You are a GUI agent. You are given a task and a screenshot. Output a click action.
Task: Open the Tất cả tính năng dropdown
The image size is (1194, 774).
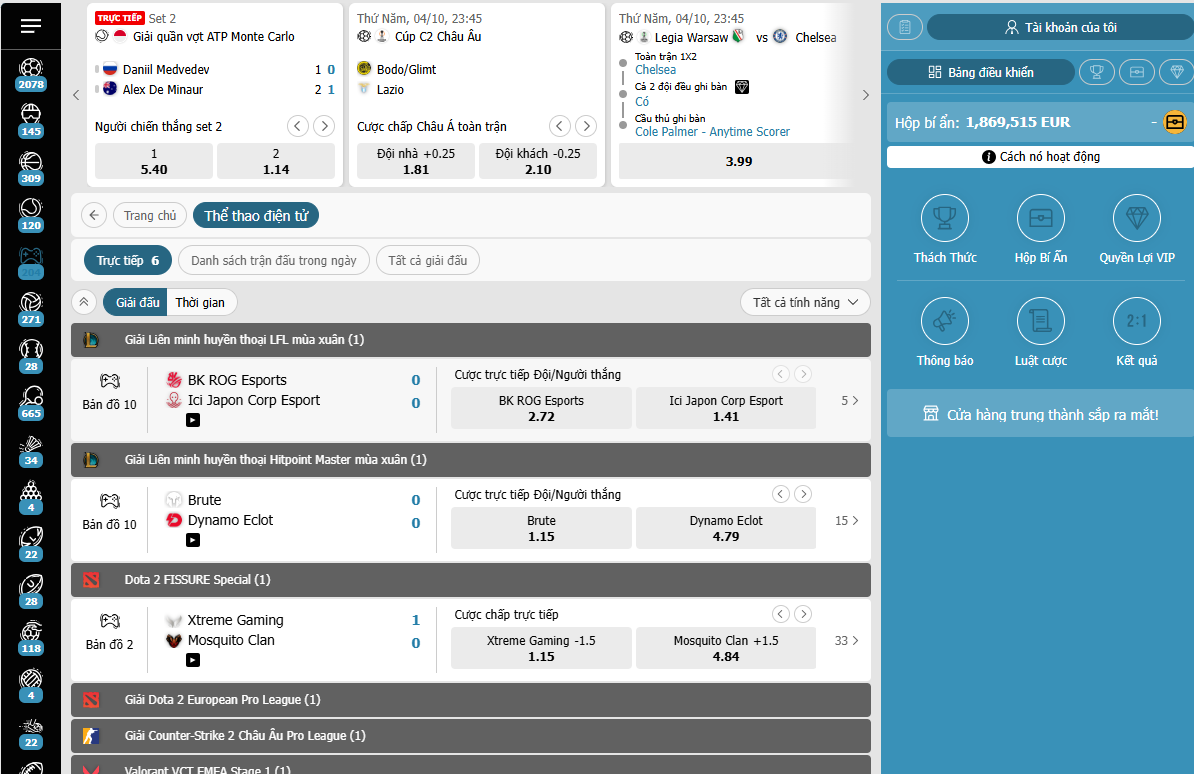[805, 302]
